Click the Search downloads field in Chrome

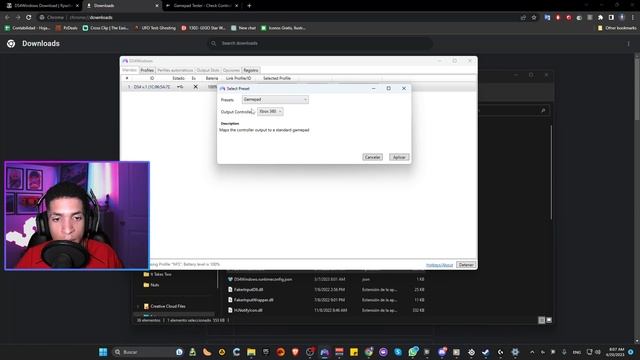coord(320,43)
